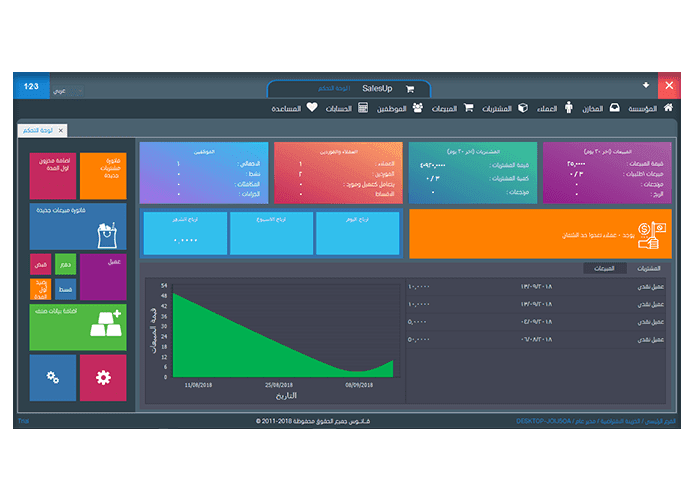
Task: Click the DESKTOP-JOU5OA status bar text
Action: click(x=543, y=421)
